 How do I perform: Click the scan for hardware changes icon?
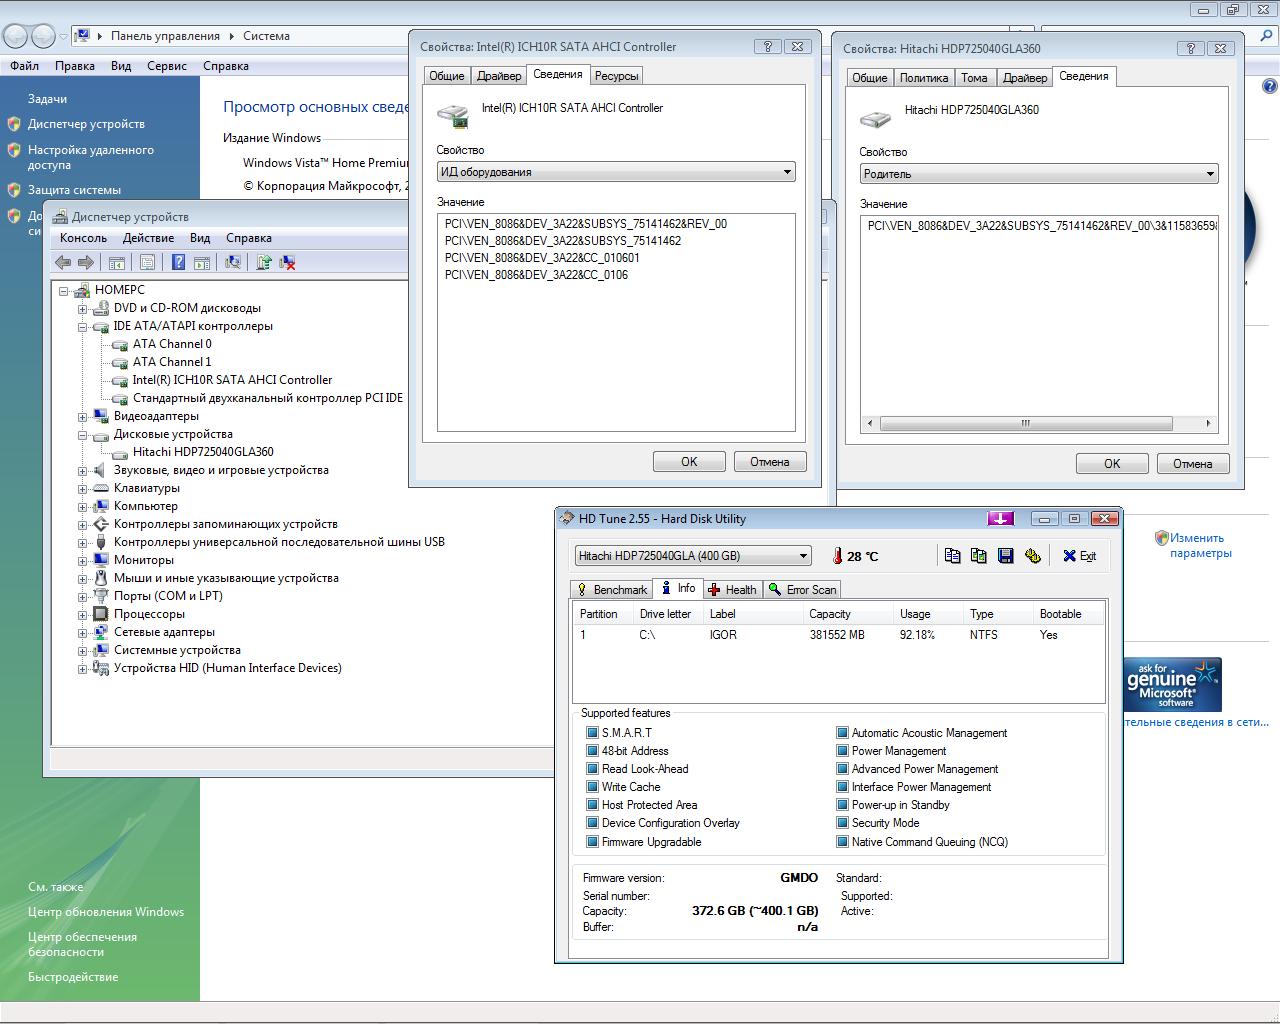(233, 262)
